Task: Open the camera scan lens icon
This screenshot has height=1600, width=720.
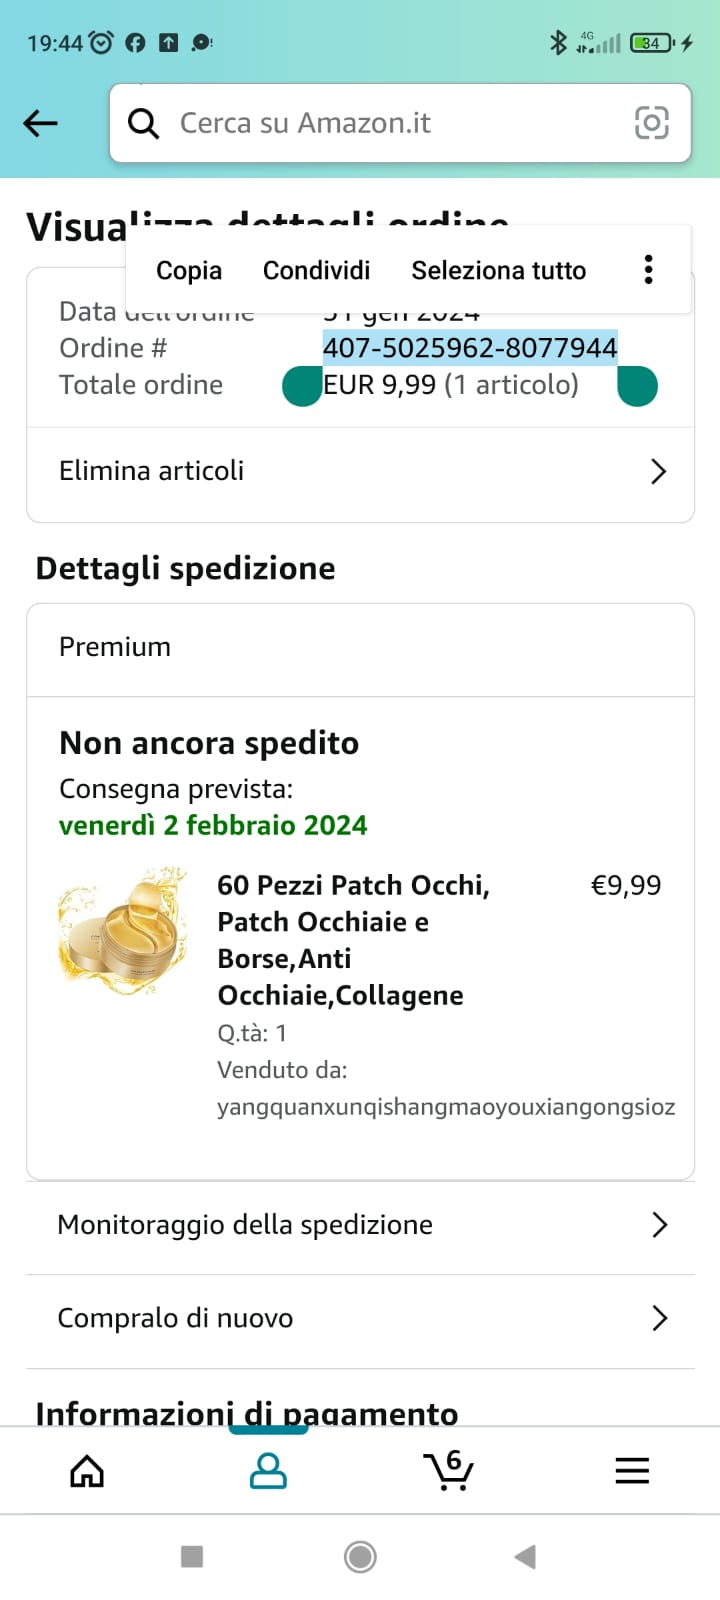Action: pos(652,123)
